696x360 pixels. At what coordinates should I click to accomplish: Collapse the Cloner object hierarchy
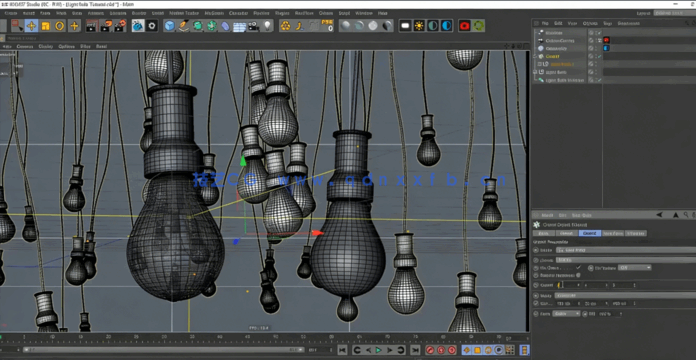pos(536,56)
